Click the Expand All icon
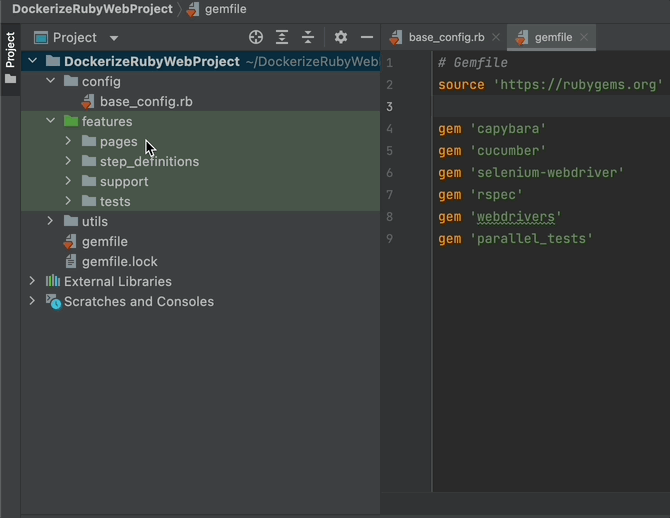Image resolution: width=670 pixels, height=518 pixels. 282,38
